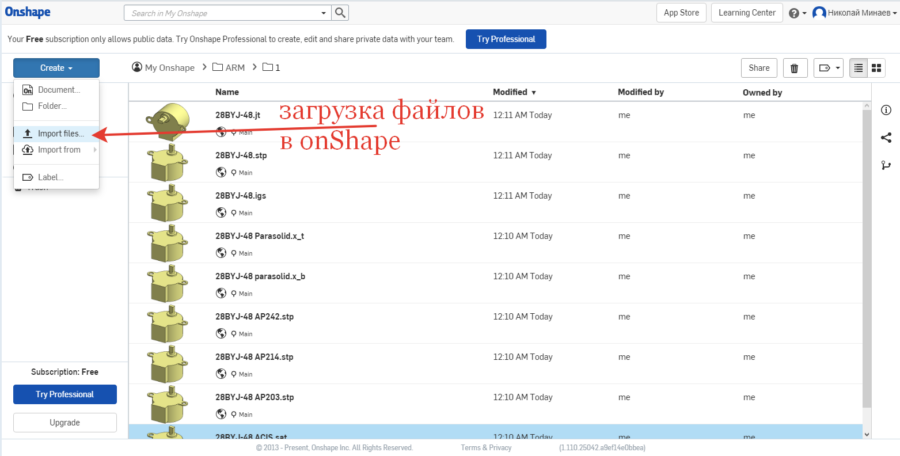The width and height of the screenshot is (900, 456).
Task: Open the details info panel icon
Action: point(886,110)
